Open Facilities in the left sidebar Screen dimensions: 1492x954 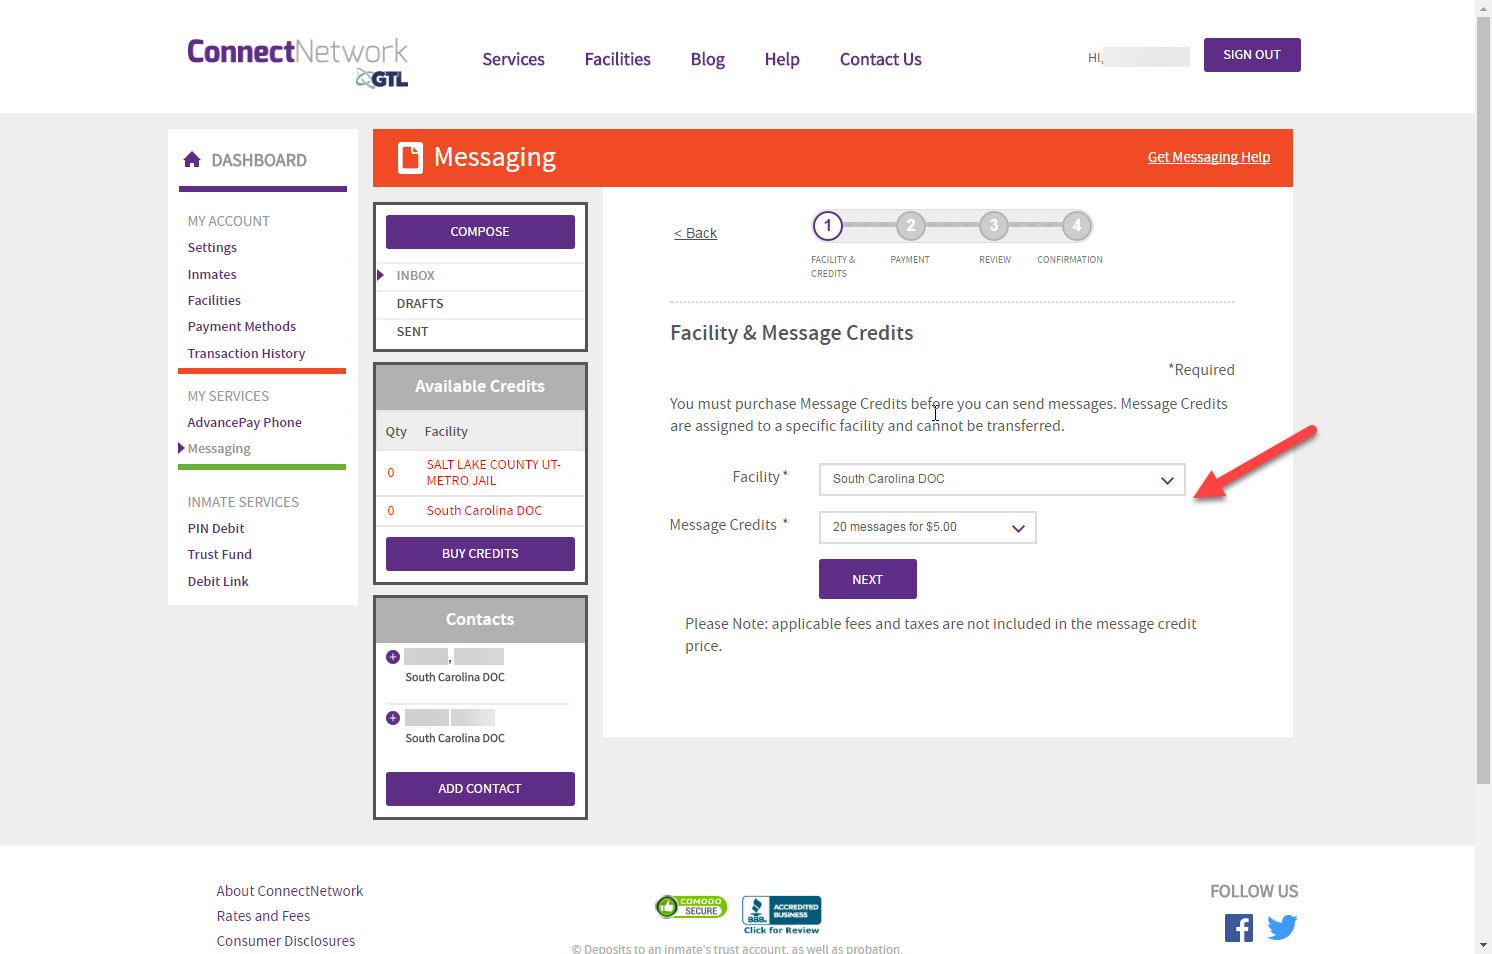click(x=214, y=300)
